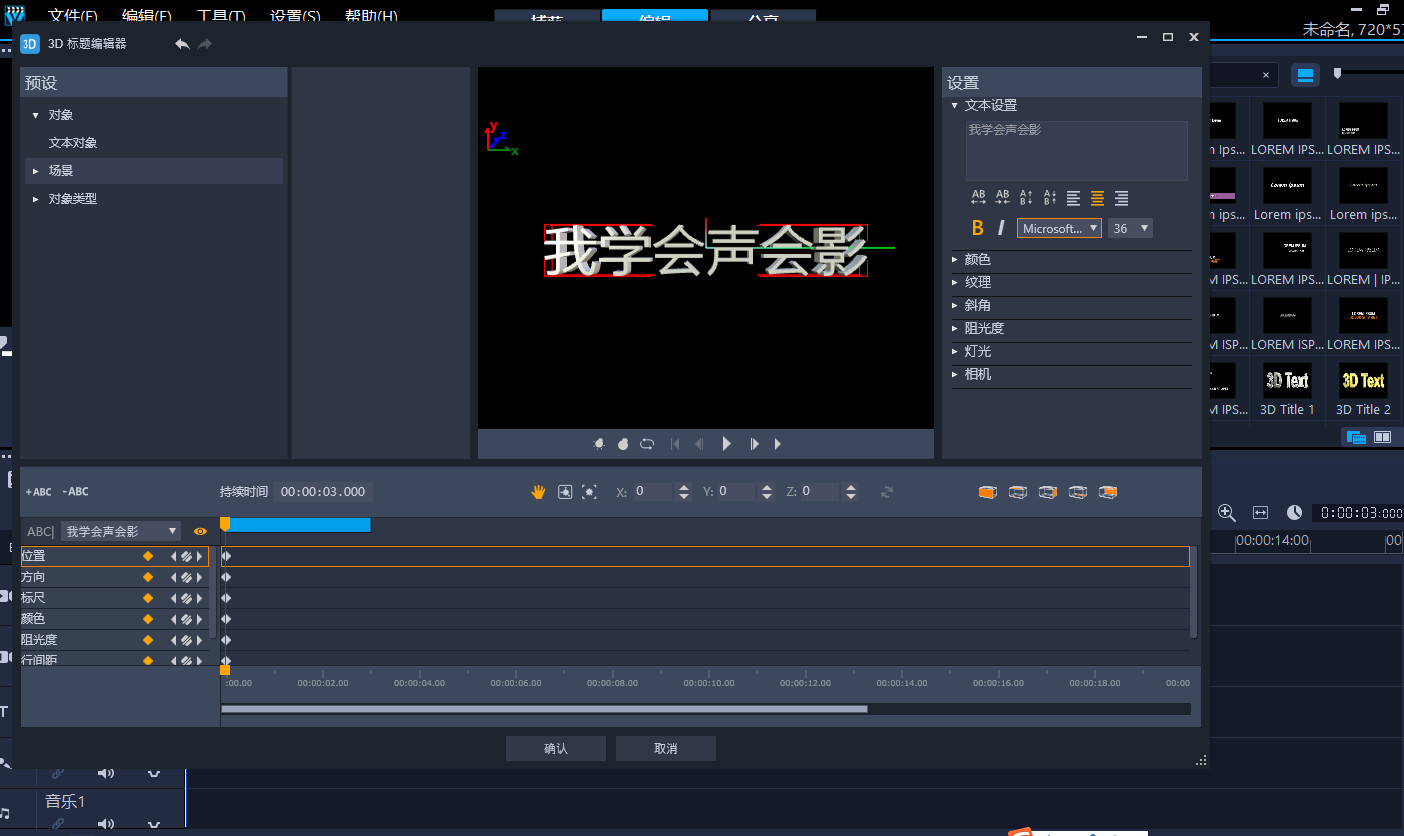Image resolution: width=1404 pixels, height=836 pixels.
Task: Click the +ABC add text object button
Action: tap(38, 492)
